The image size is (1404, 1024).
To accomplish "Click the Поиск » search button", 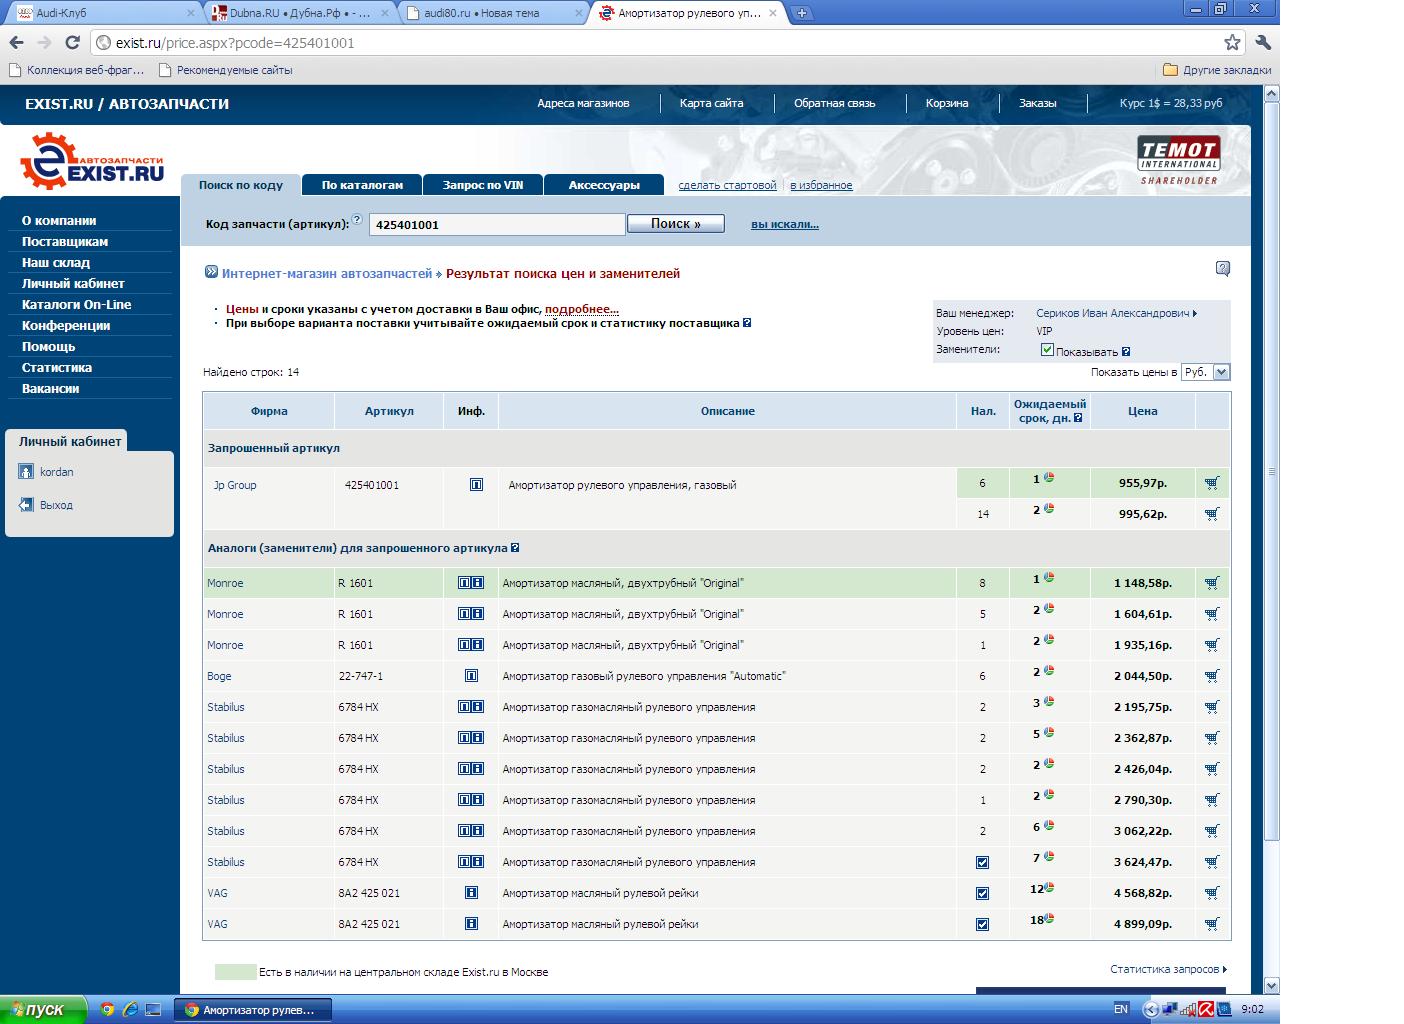I will tap(676, 224).
